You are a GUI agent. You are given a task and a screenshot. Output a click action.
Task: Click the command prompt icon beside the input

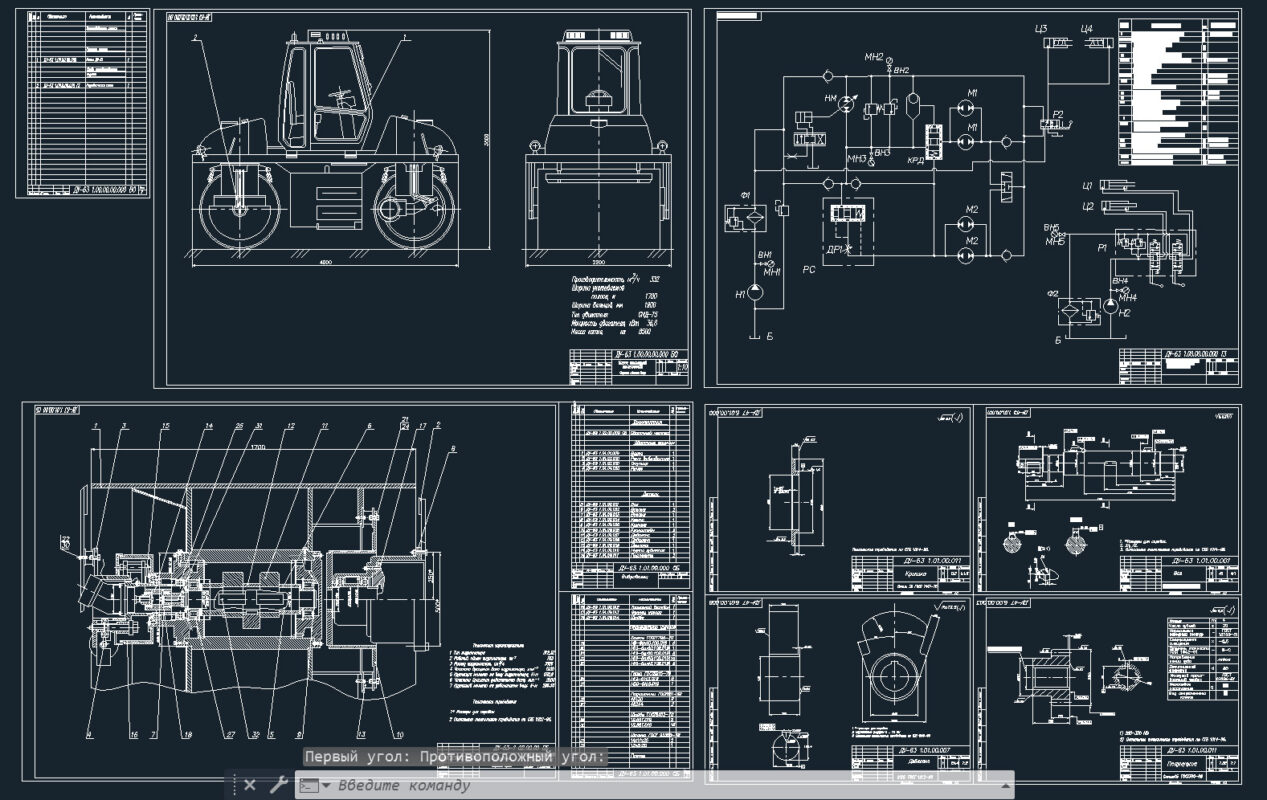pyautogui.click(x=310, y=785)
